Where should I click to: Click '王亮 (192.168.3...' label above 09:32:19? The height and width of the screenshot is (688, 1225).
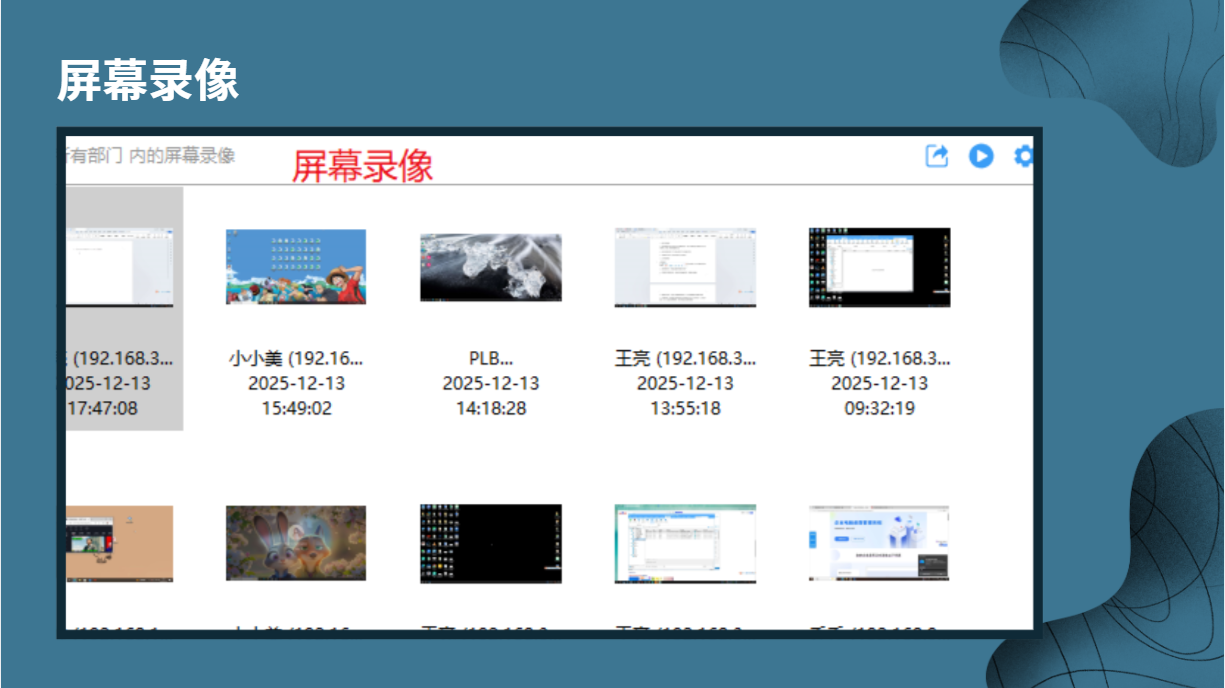click(x=879, y=358)
